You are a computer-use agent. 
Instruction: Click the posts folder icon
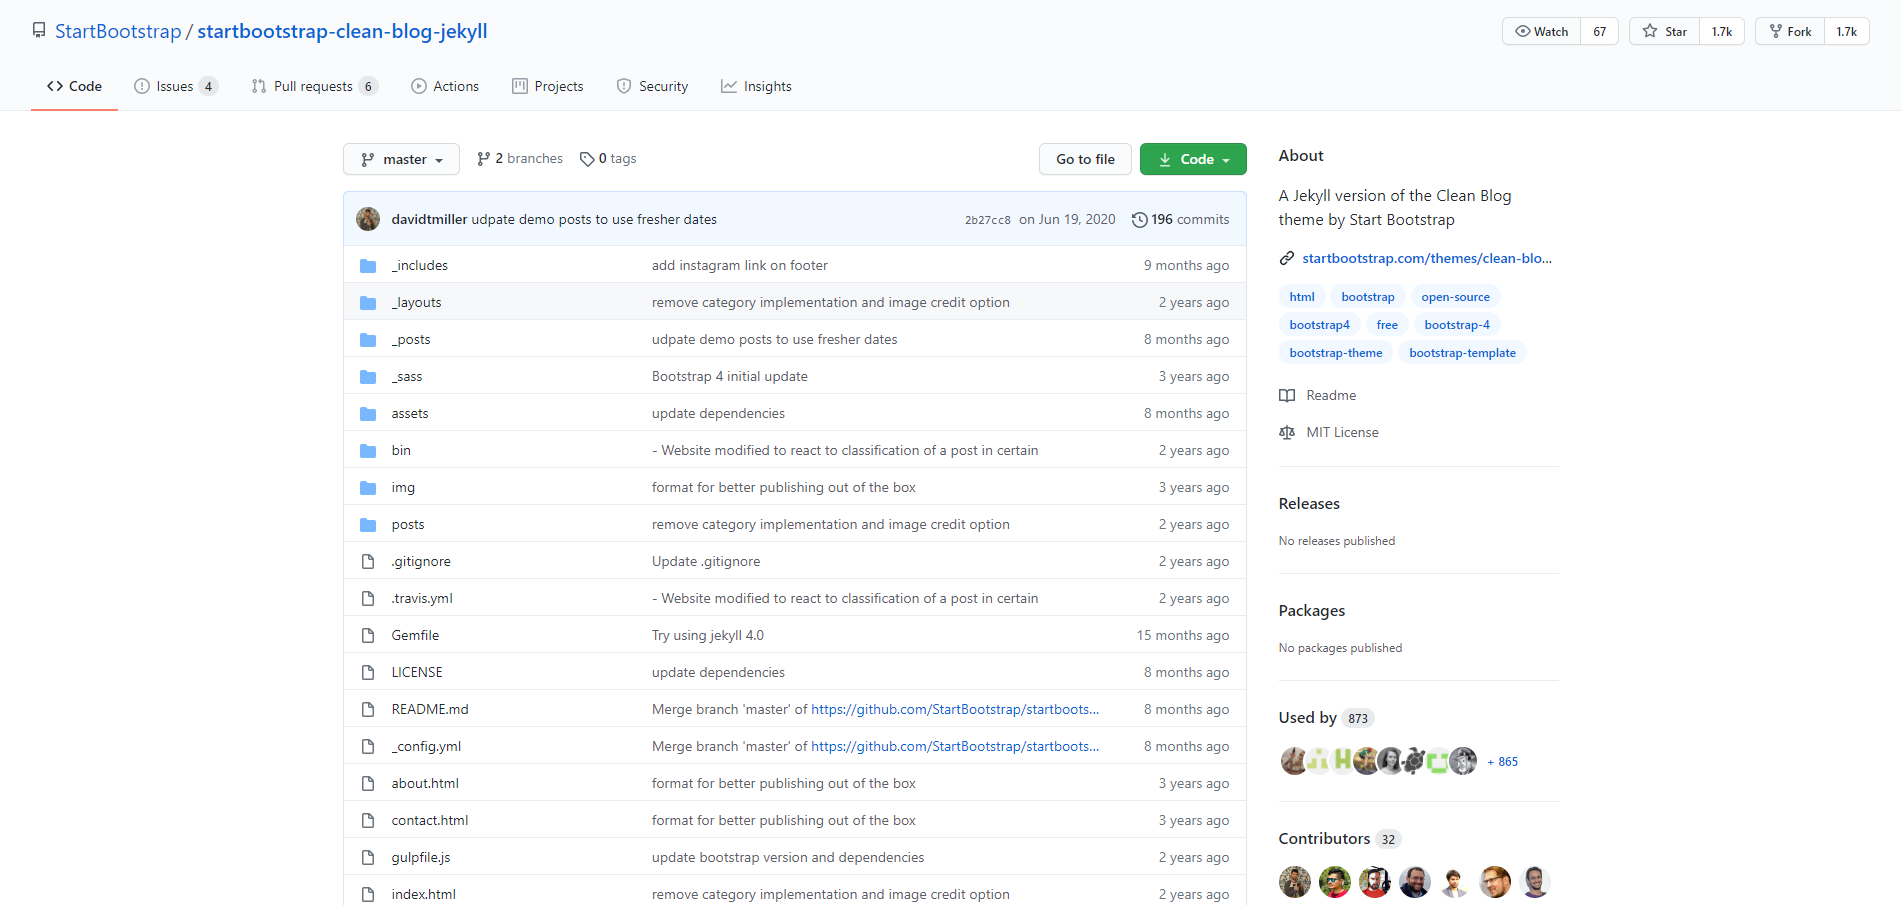click(x=368, y=524)
